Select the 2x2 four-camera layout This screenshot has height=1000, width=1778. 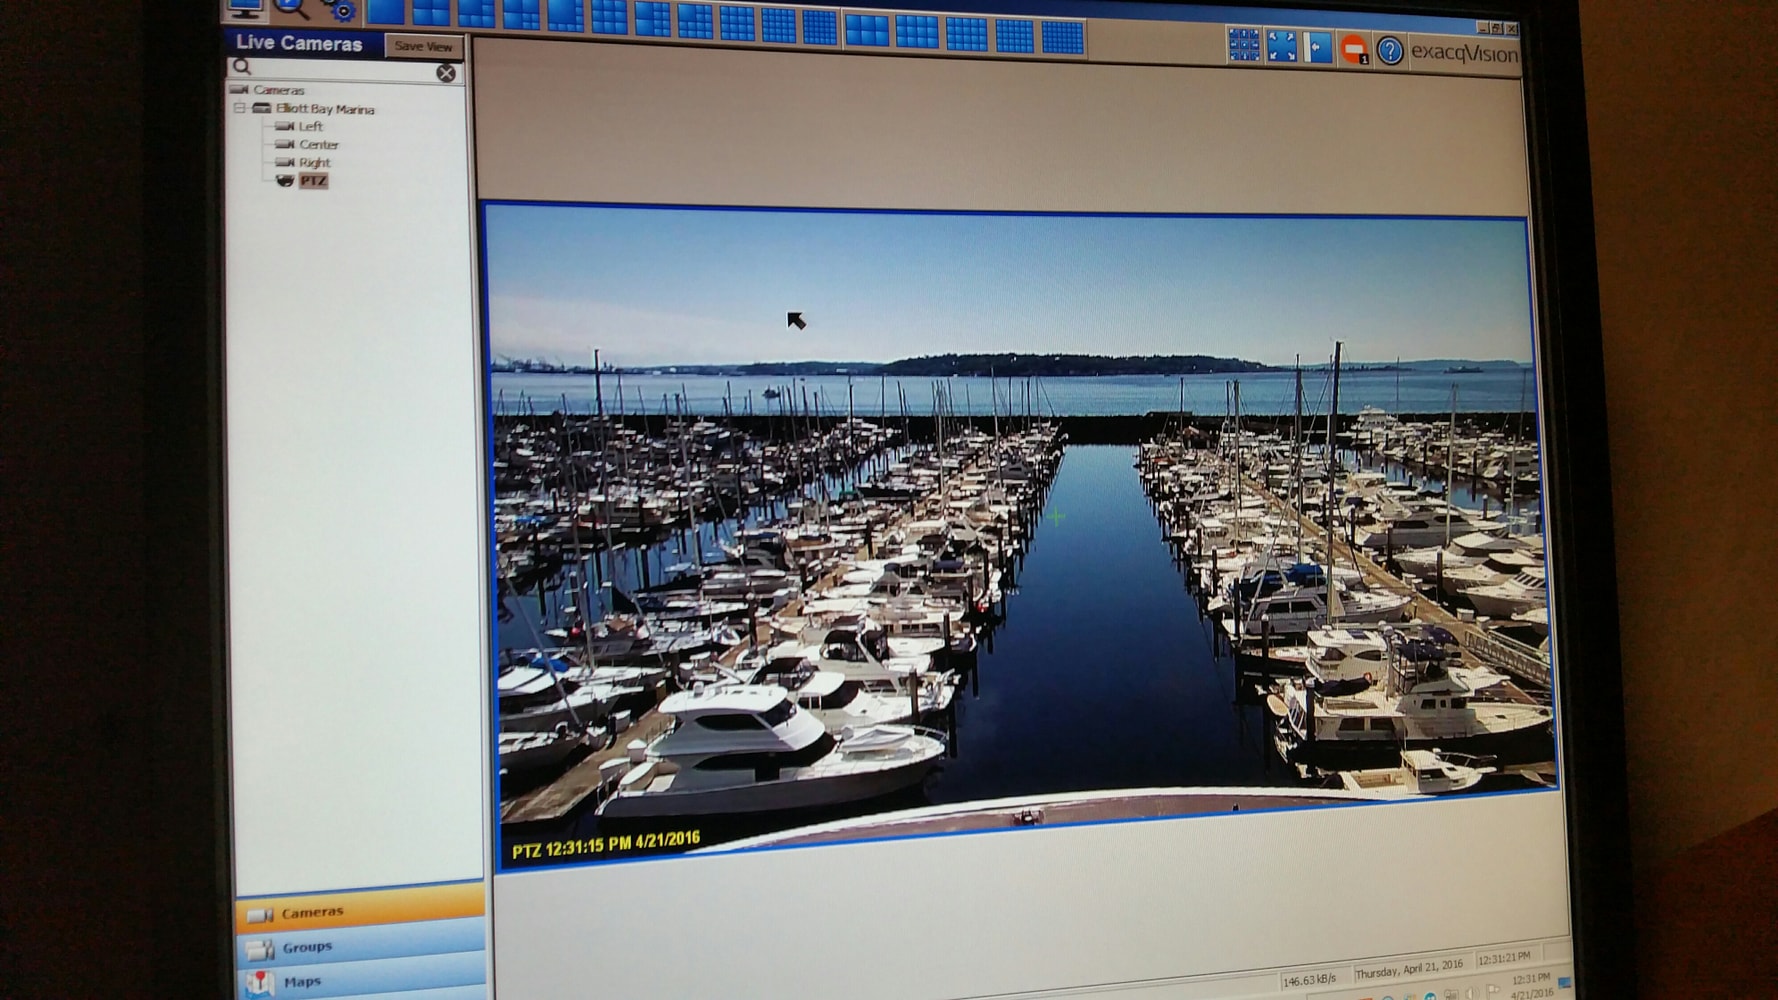(x=430, y=13)
